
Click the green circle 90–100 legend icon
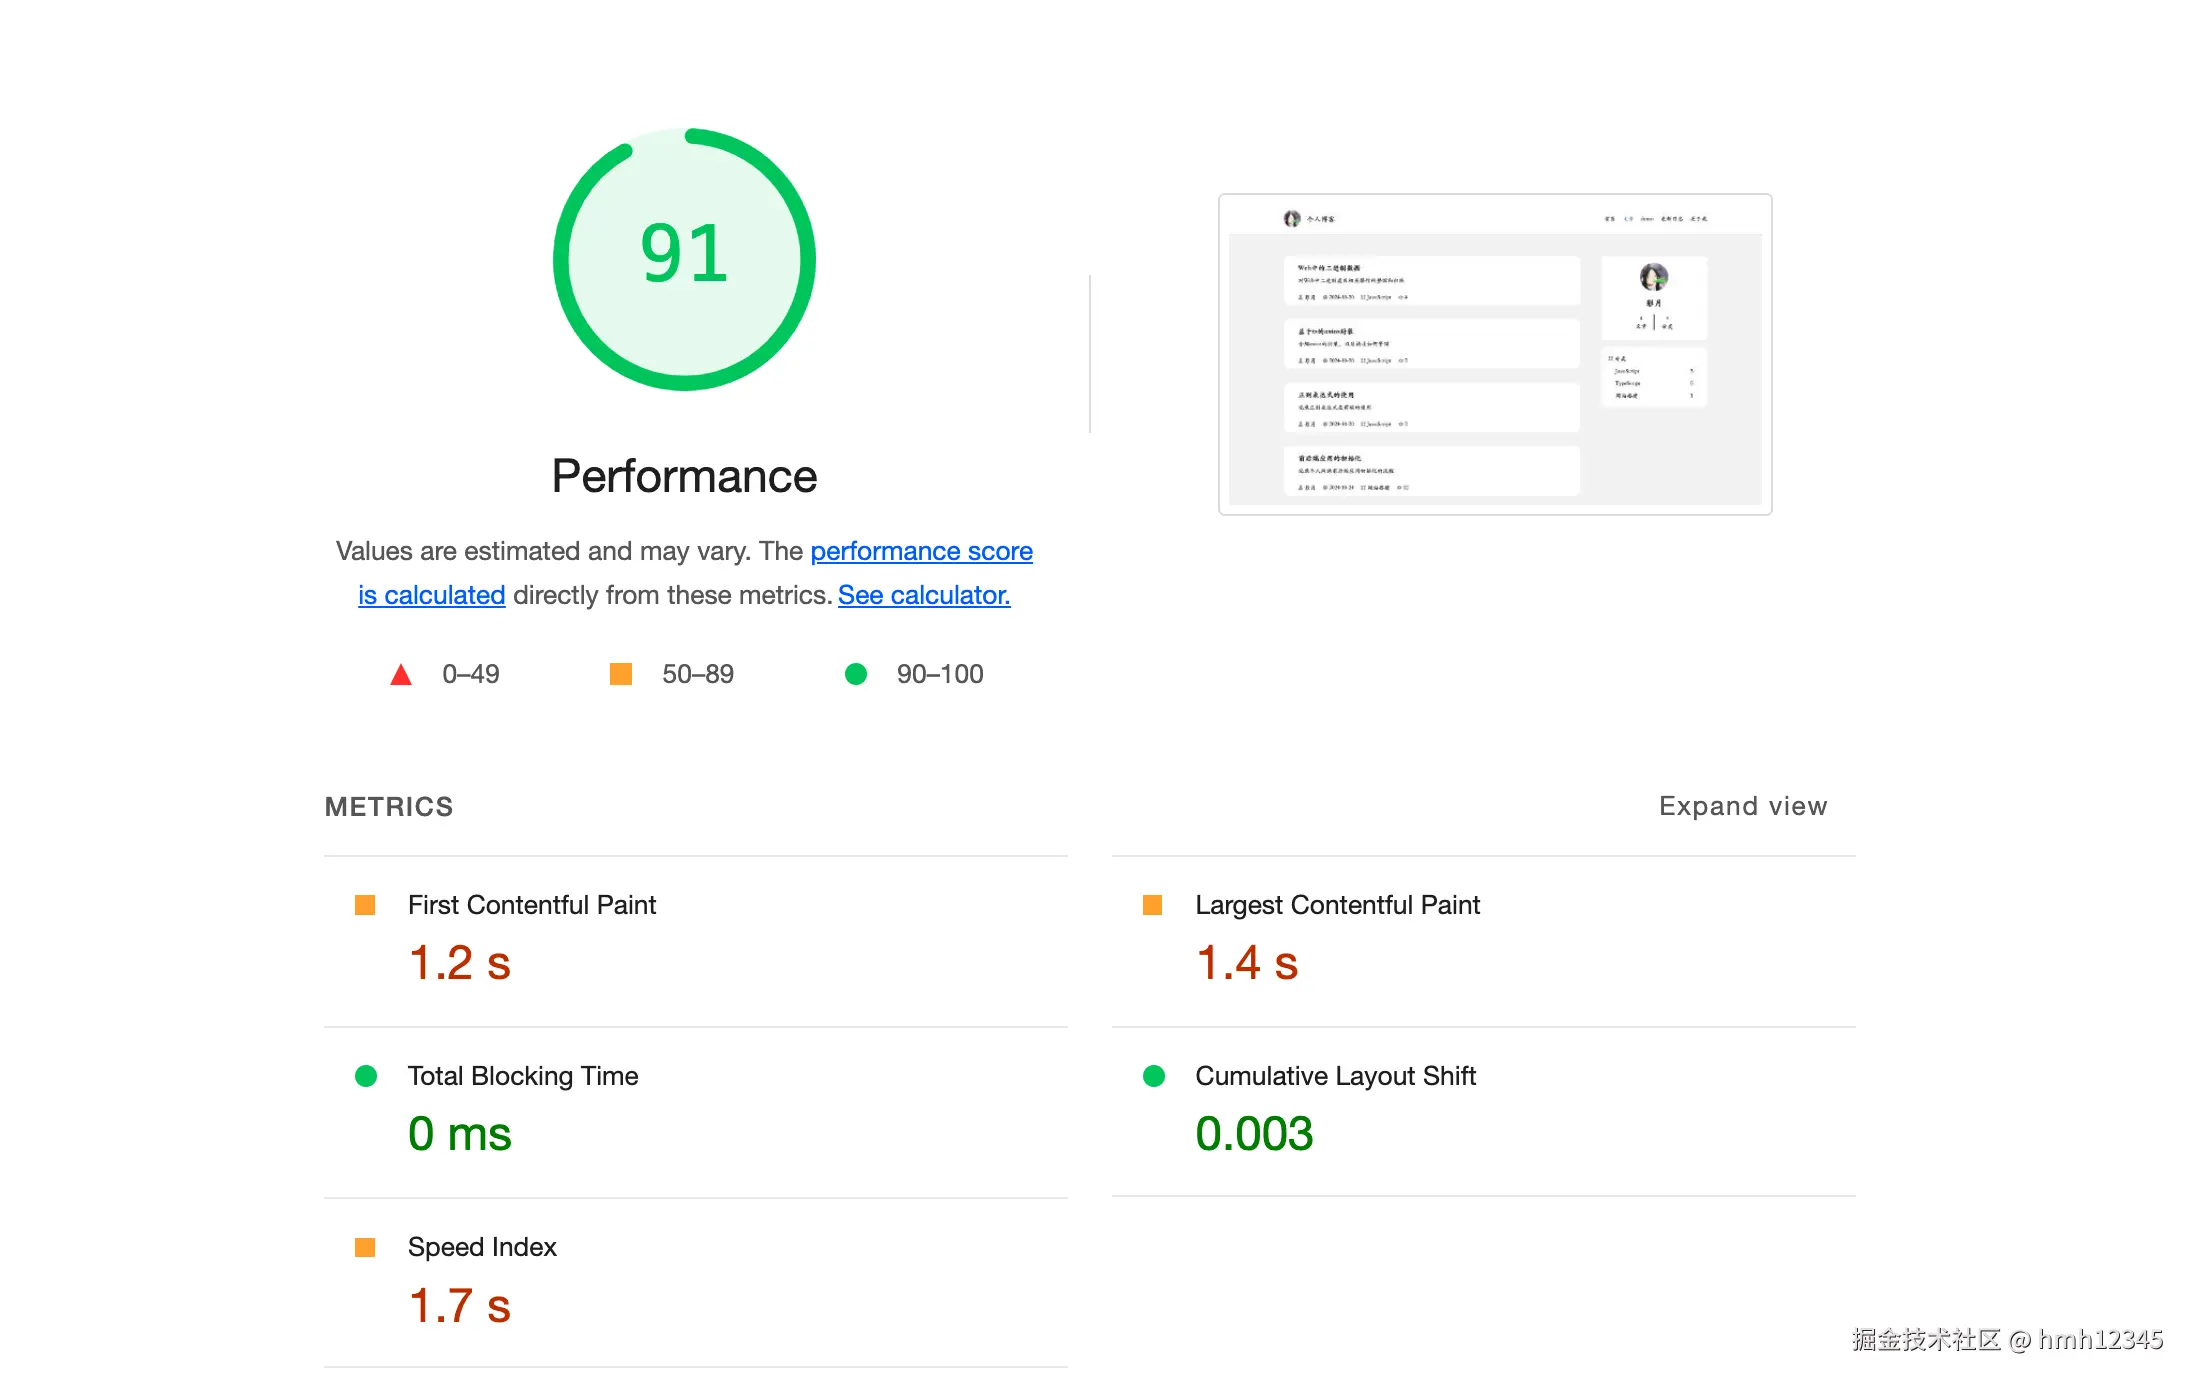(x=856, y=674)
